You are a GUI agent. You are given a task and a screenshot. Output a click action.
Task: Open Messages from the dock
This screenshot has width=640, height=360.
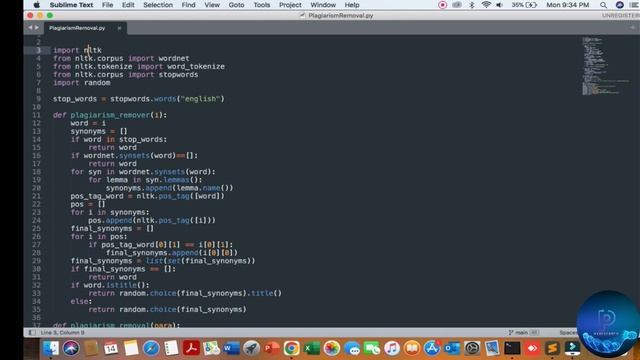[x=351, y=348]
